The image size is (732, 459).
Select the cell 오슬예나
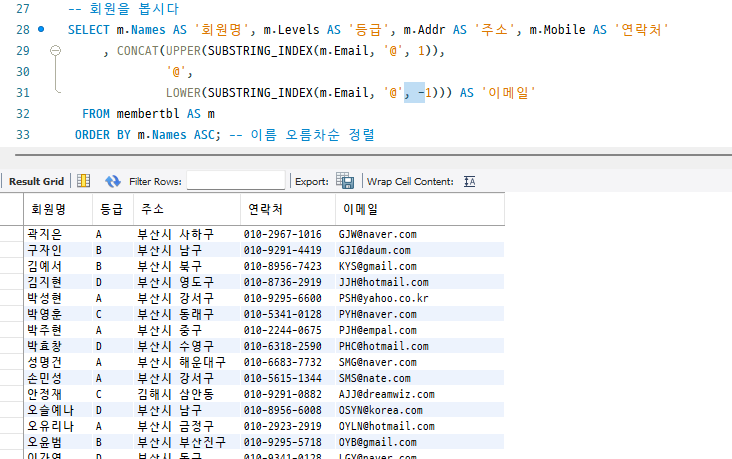[x=58, y=410]
